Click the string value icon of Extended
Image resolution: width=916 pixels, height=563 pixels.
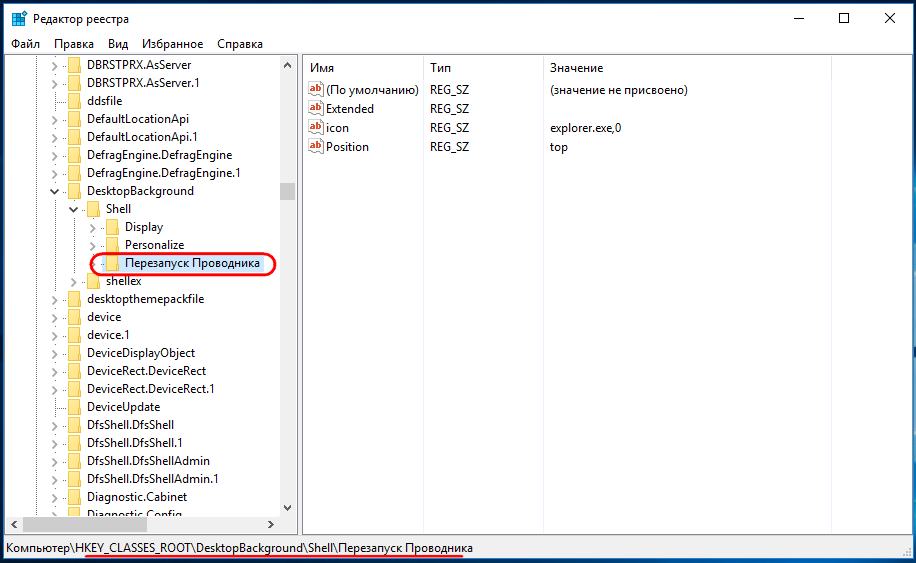[316, 108]
